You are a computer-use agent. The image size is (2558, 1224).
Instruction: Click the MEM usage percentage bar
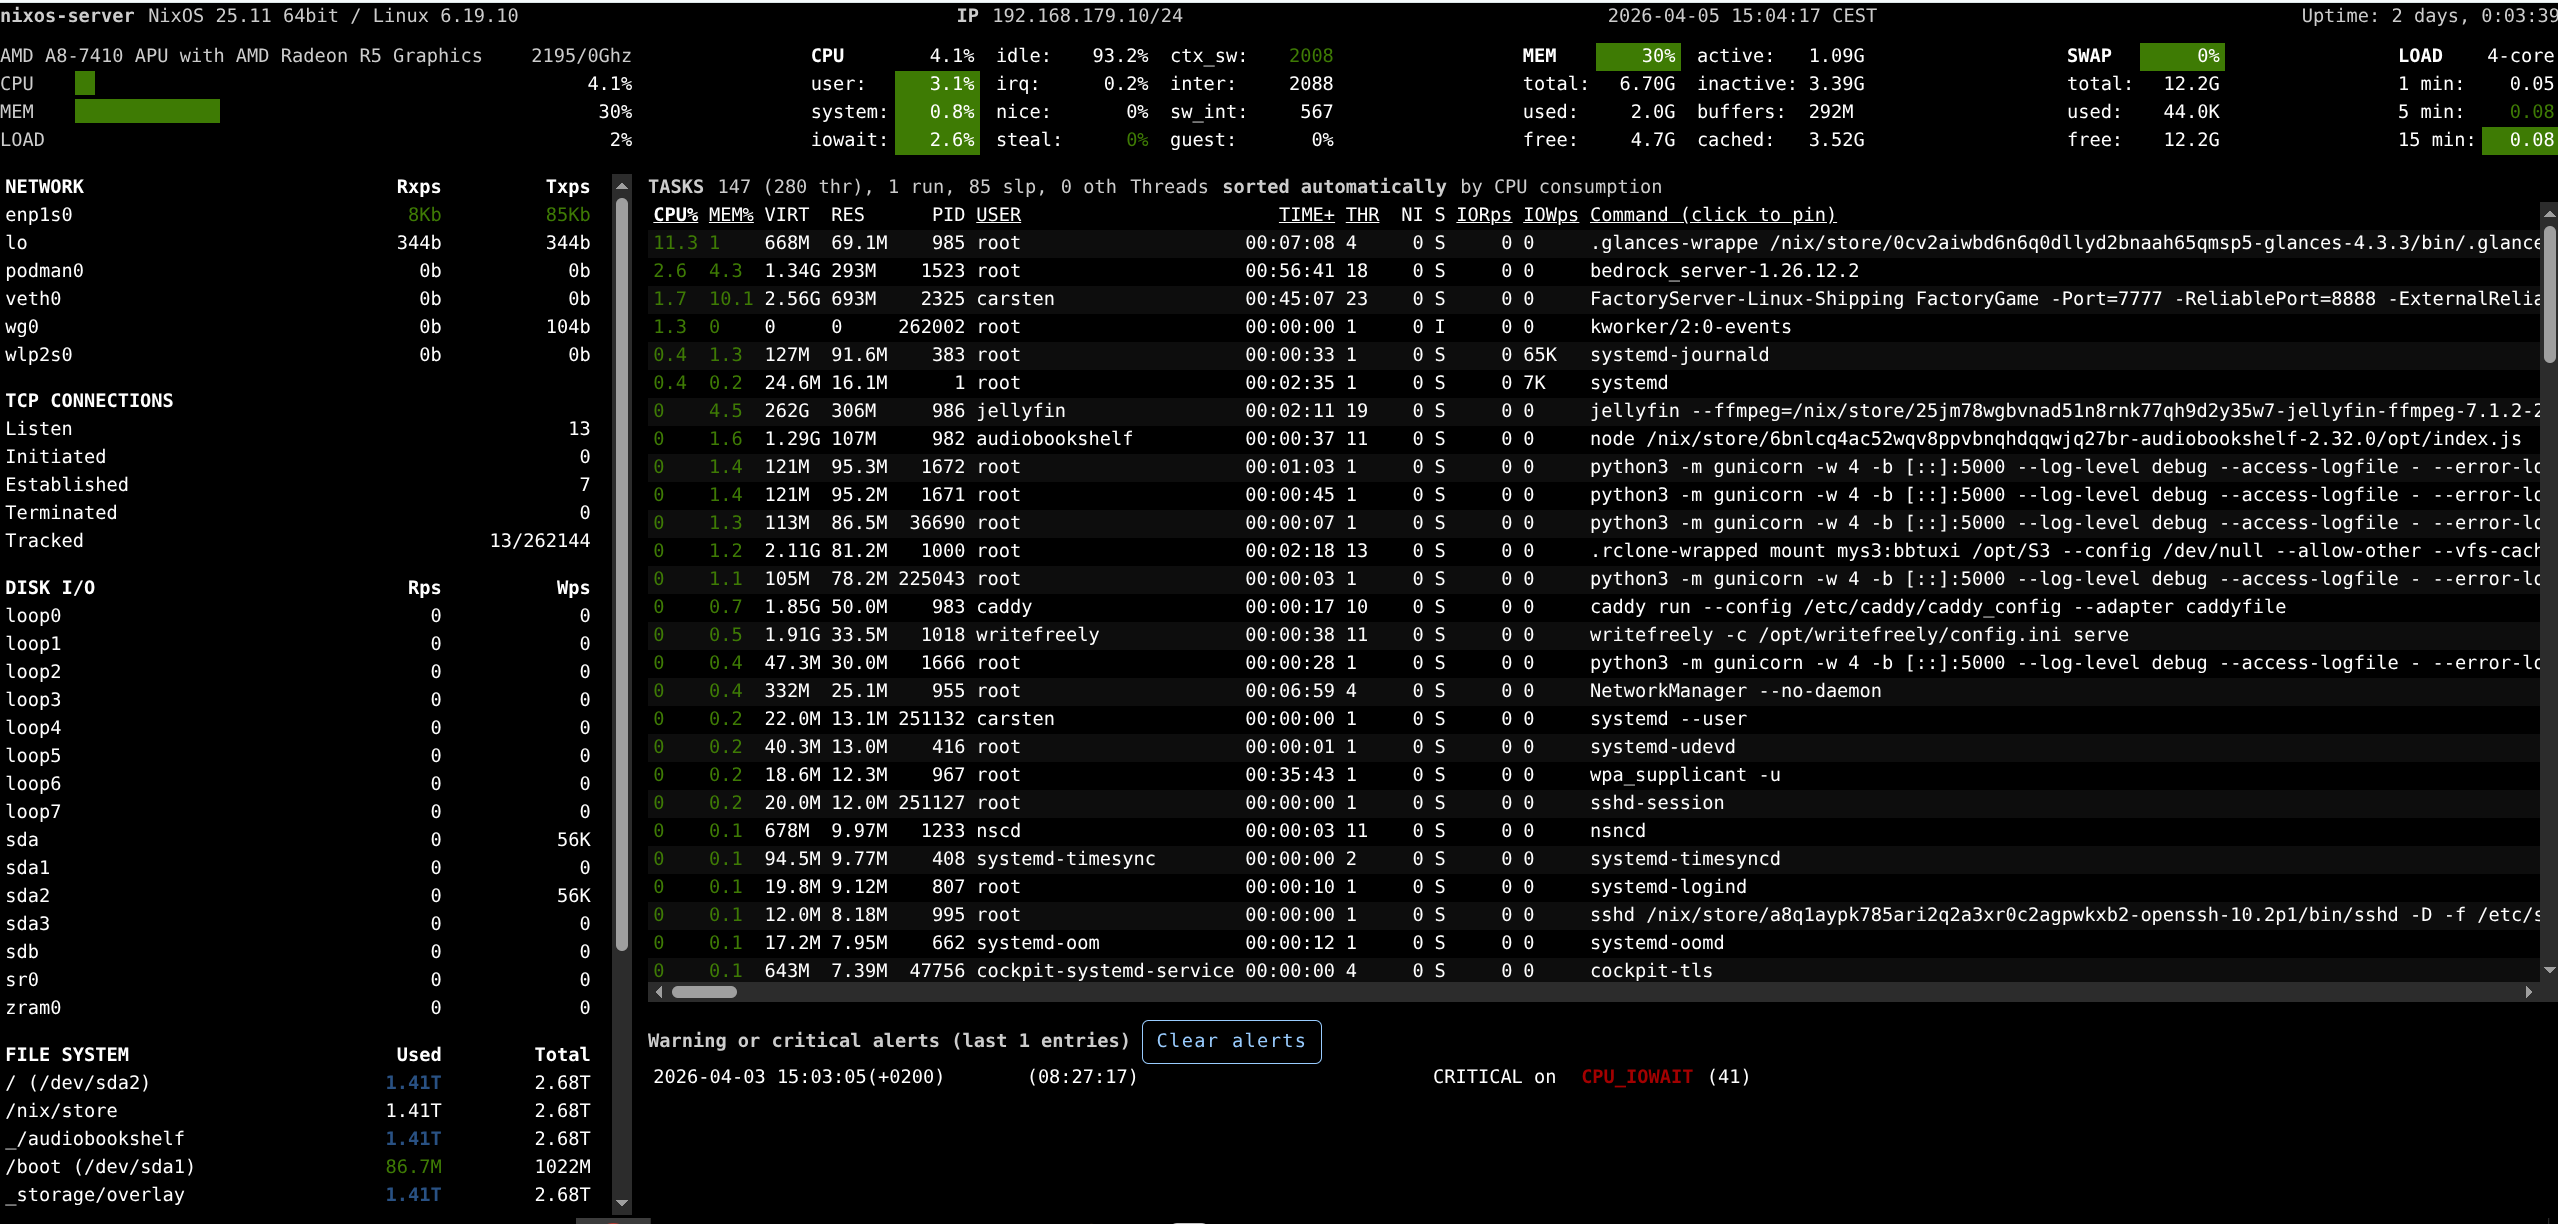click(1638, 56)
